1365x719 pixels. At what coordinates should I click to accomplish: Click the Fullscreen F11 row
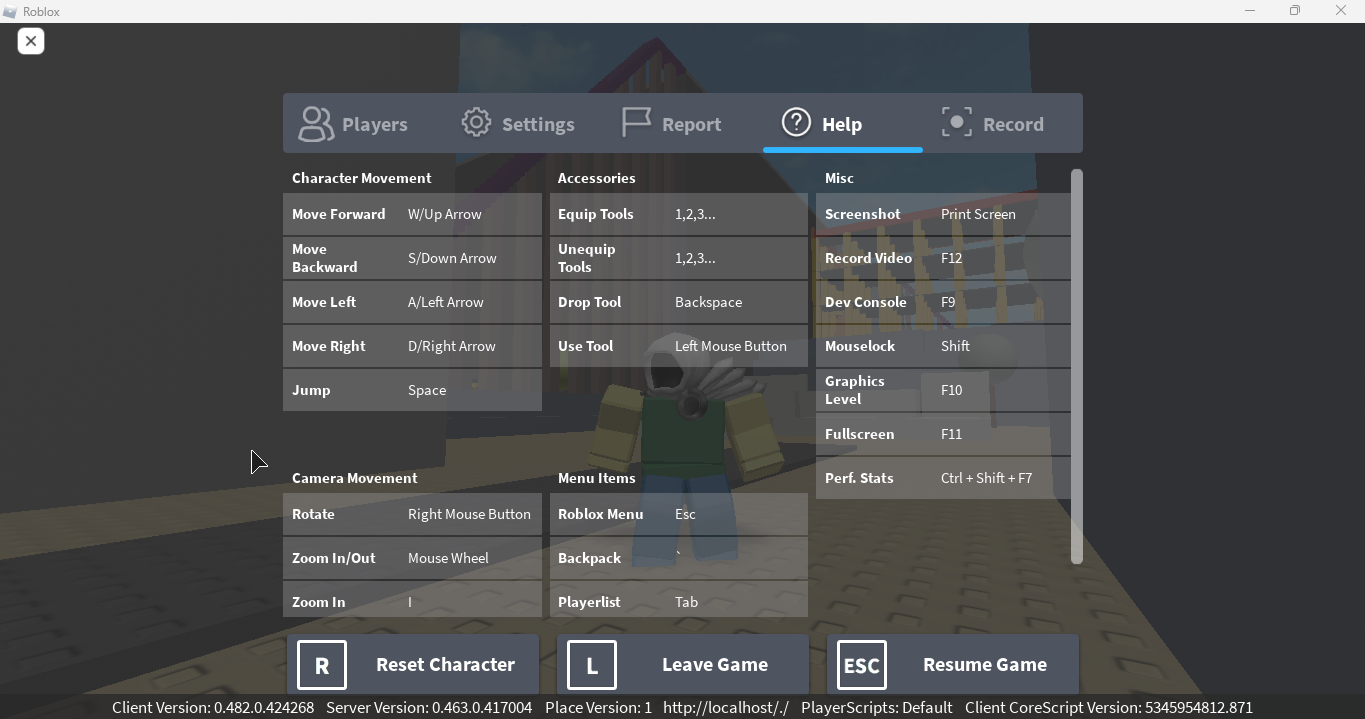coord(943,434)
